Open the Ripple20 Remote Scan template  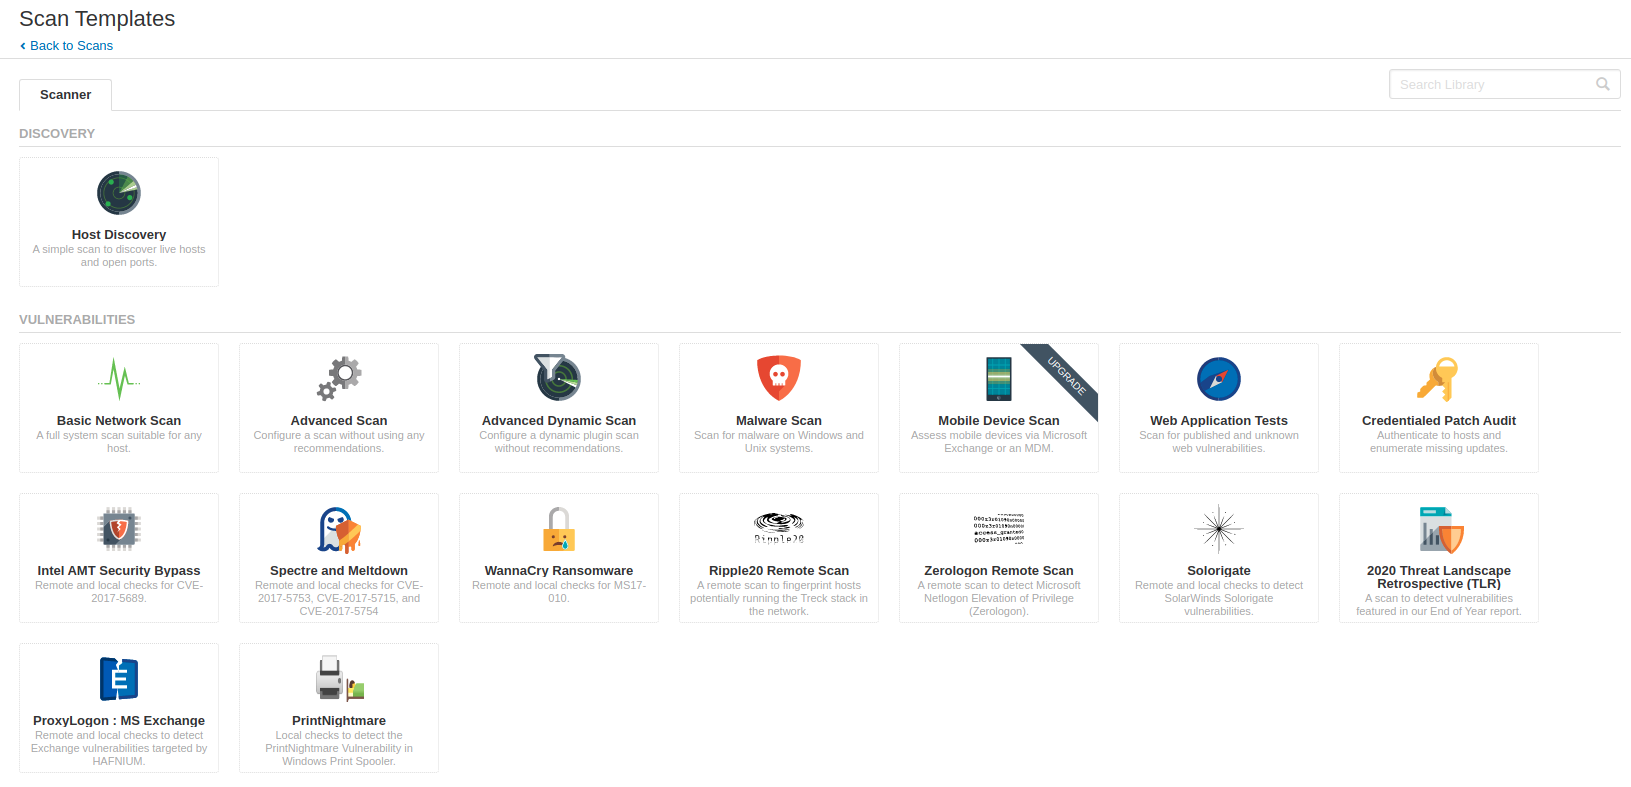pos(779,558)
